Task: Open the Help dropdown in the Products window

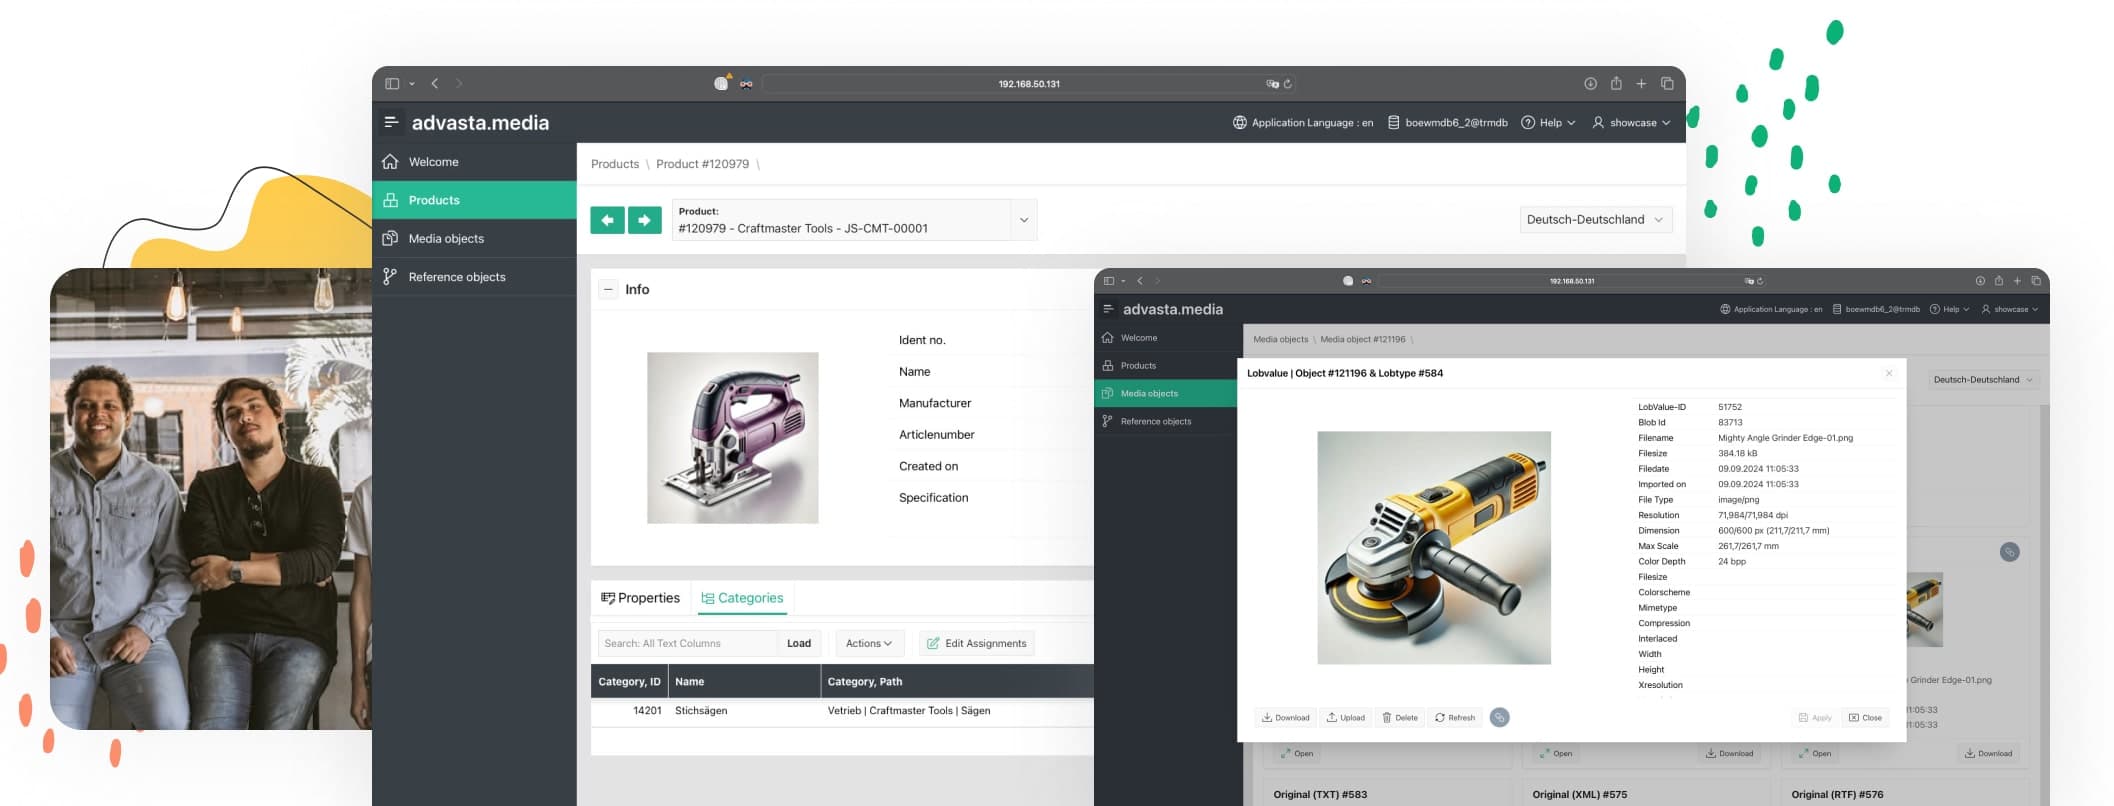Action: coord(1548,123)
